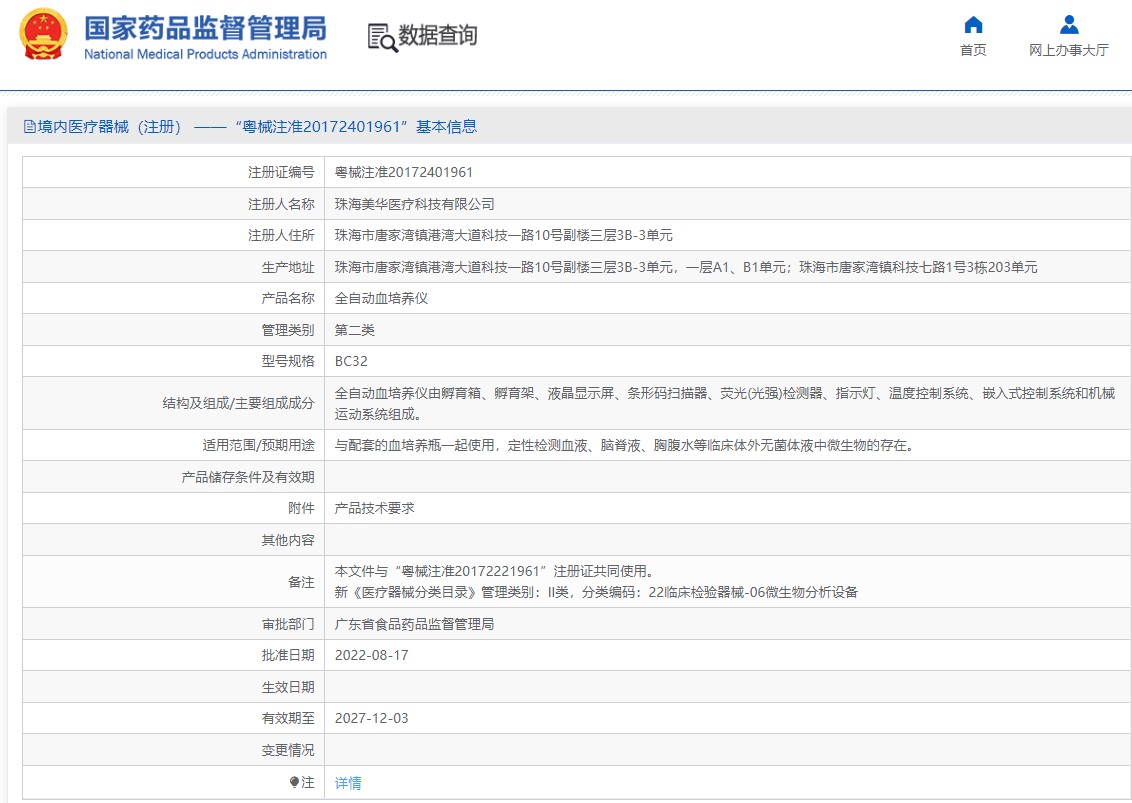Click the 生效日期 row label

[287, 687]
